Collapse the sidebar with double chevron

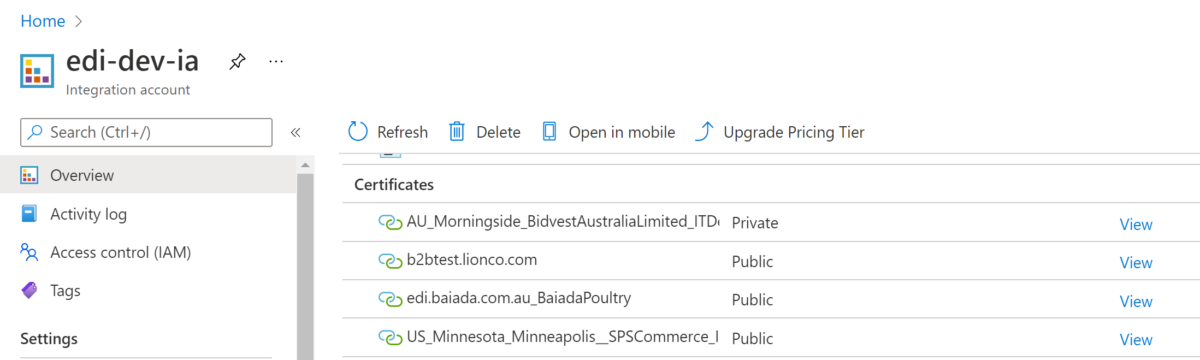pyautogui.click(x=296, y=132)
